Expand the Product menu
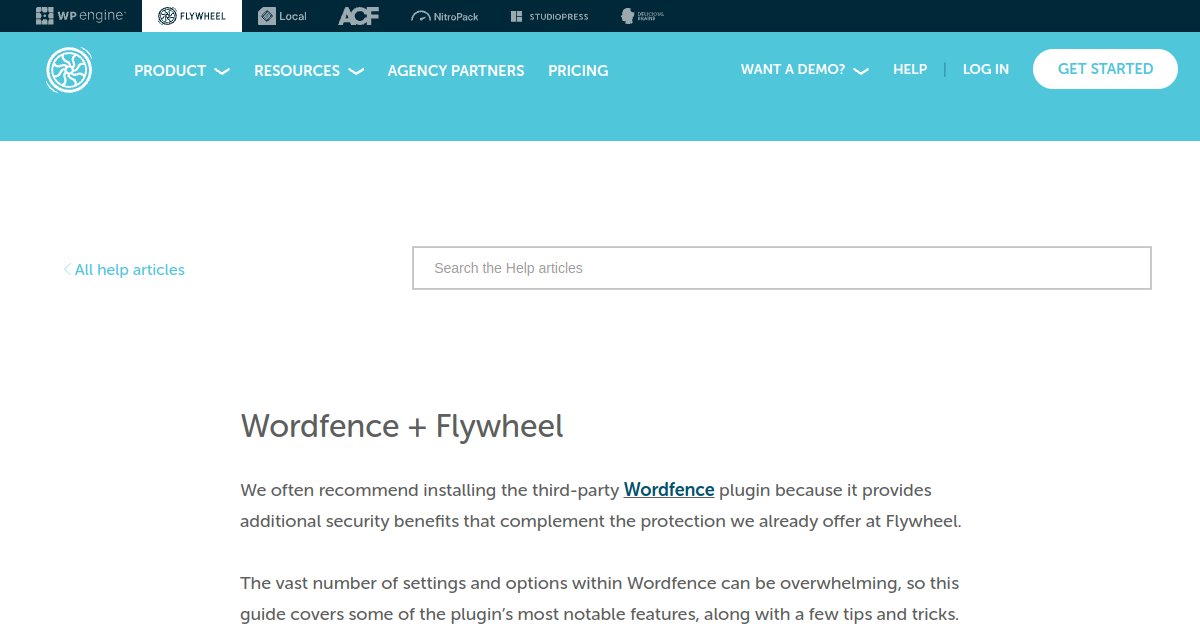This screenshot has height=630, width=1200. pos(182,71)
